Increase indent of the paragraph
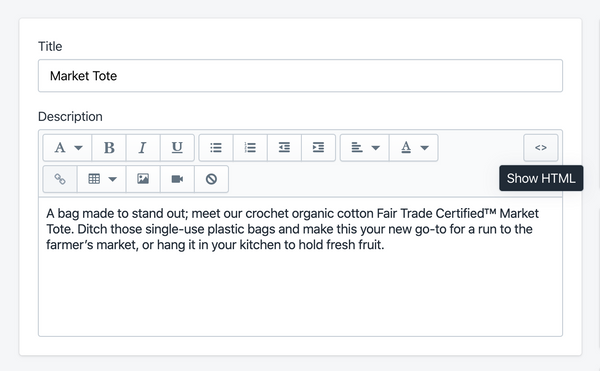Viewport: 600px width, 371px height. coord(318,148)
